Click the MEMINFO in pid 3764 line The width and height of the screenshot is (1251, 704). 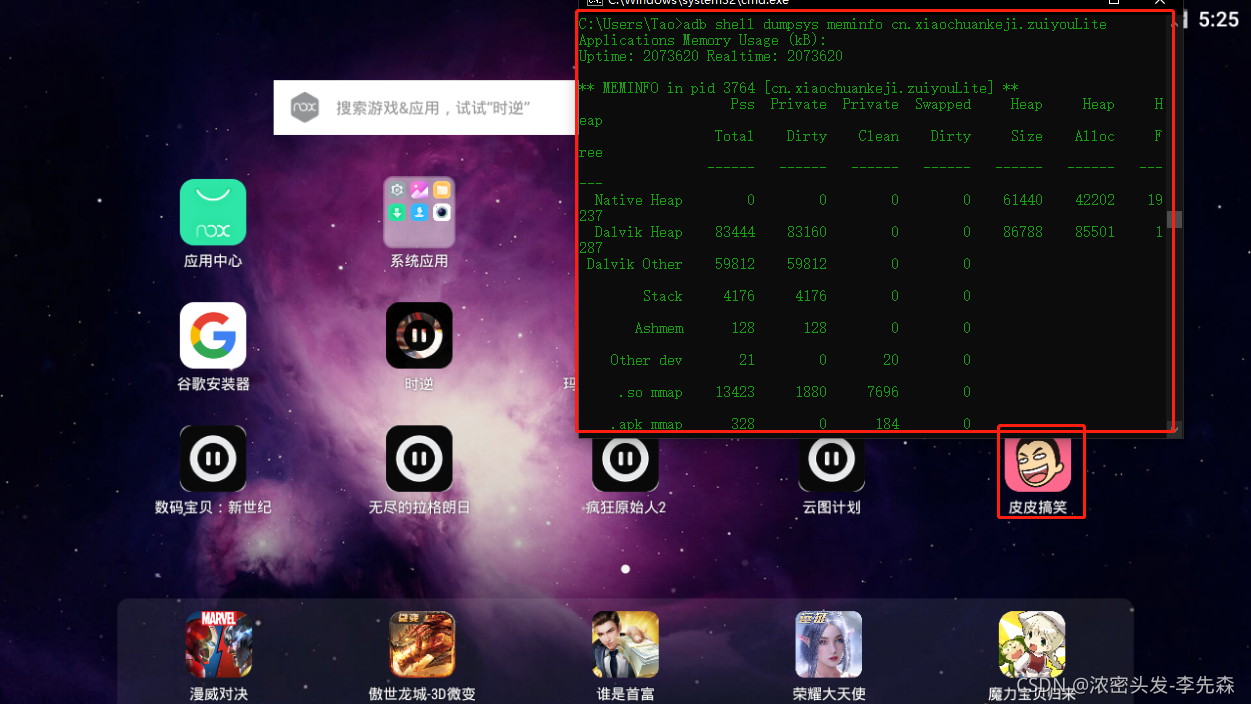798,88
